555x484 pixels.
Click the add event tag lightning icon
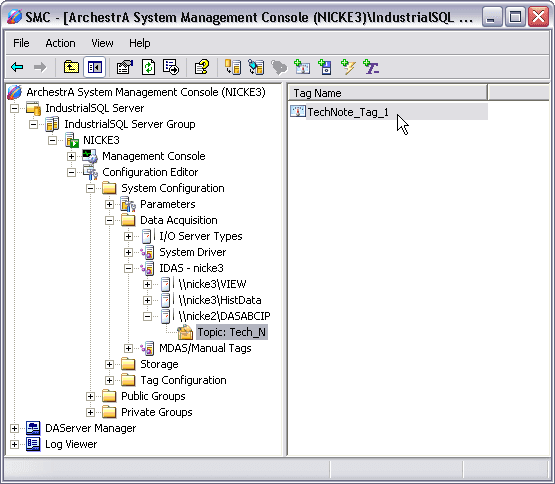348,67
